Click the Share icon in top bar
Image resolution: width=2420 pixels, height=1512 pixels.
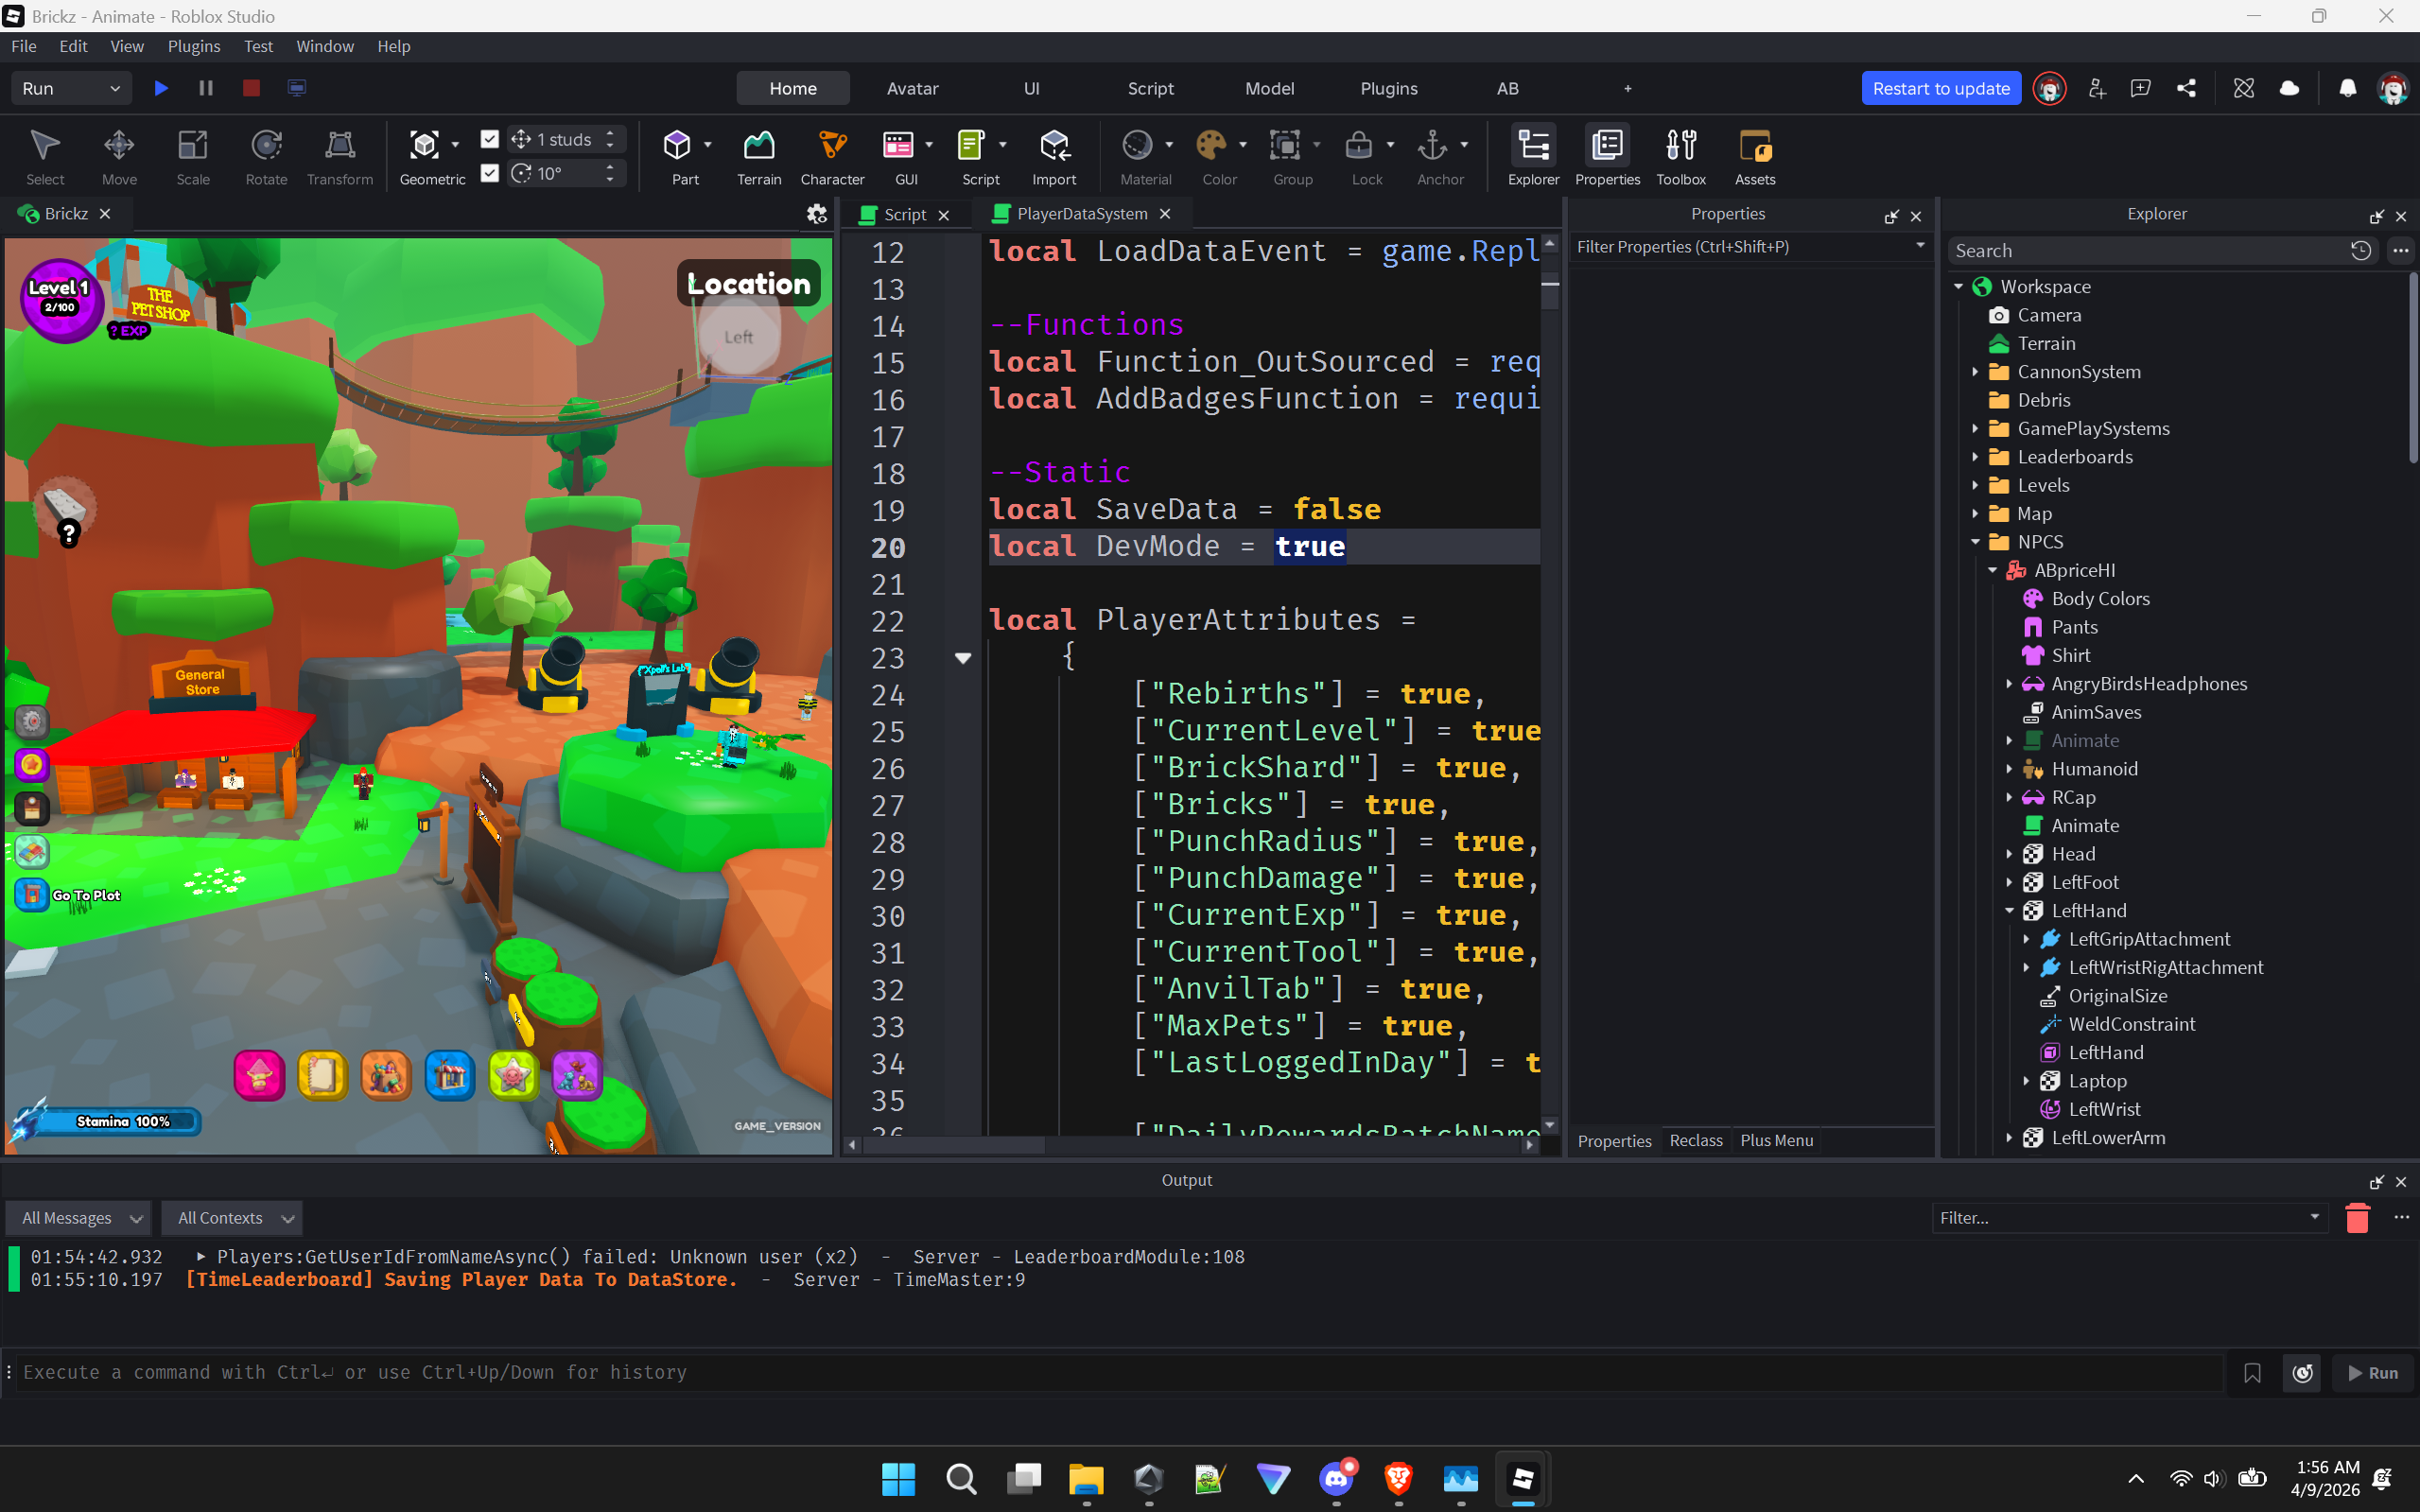[x=2186, y=89]
